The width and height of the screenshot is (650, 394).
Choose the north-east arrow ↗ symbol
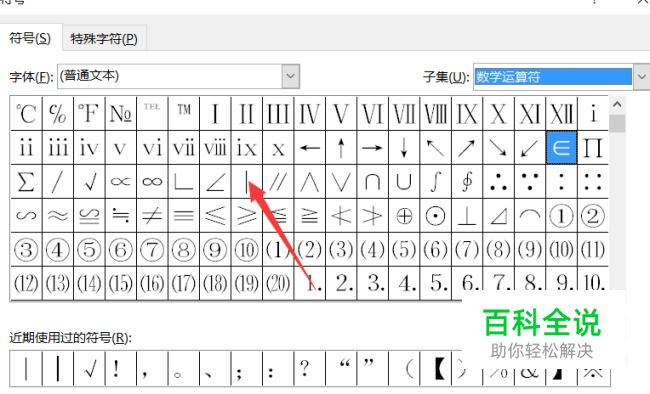coord(467,148)
